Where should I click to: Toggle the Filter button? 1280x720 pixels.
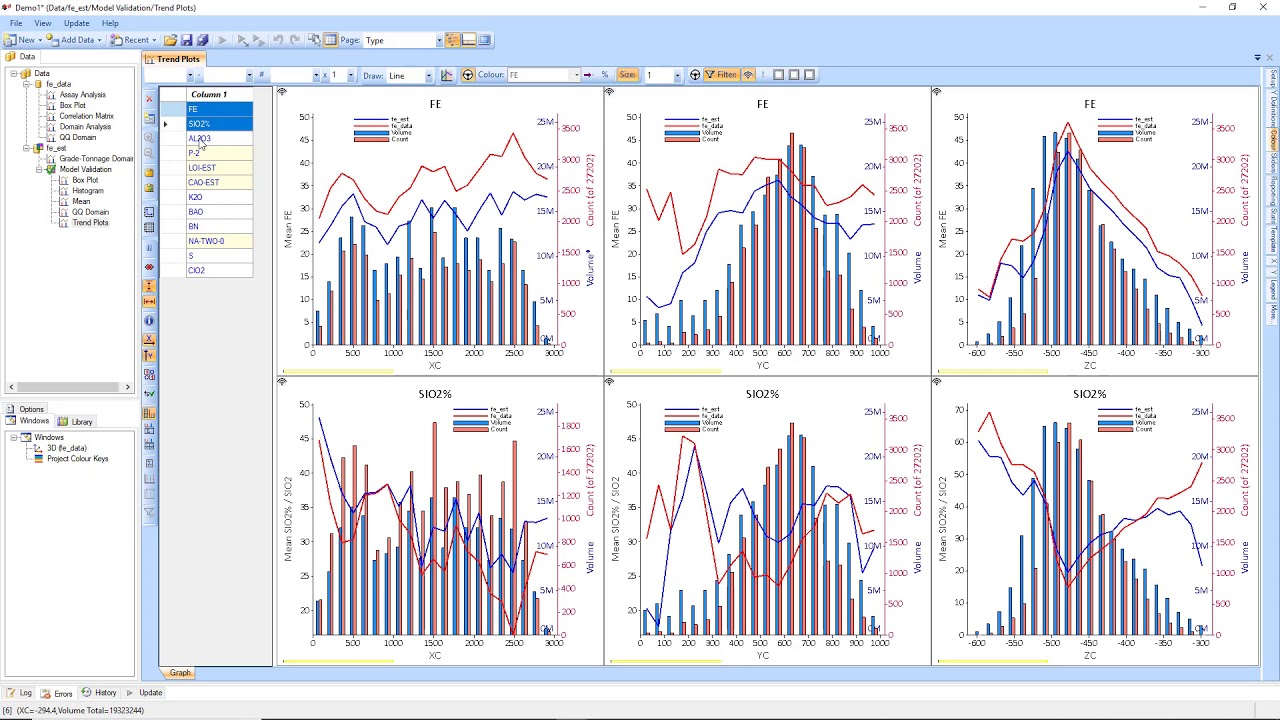pyautogui.click(x=721, y=75)
